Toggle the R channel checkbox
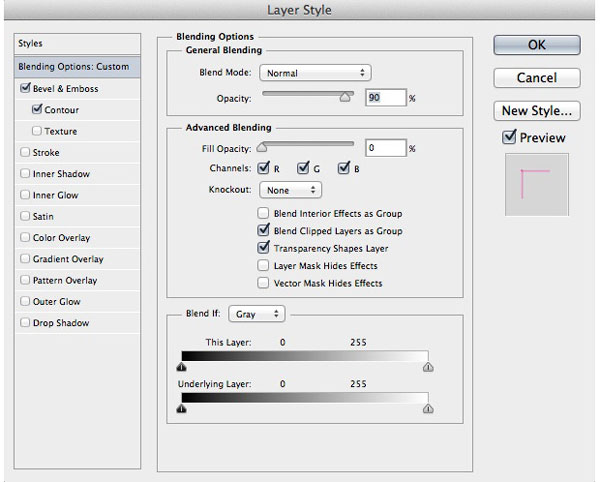This screenshot has width=600, height=482. (264, 168)
